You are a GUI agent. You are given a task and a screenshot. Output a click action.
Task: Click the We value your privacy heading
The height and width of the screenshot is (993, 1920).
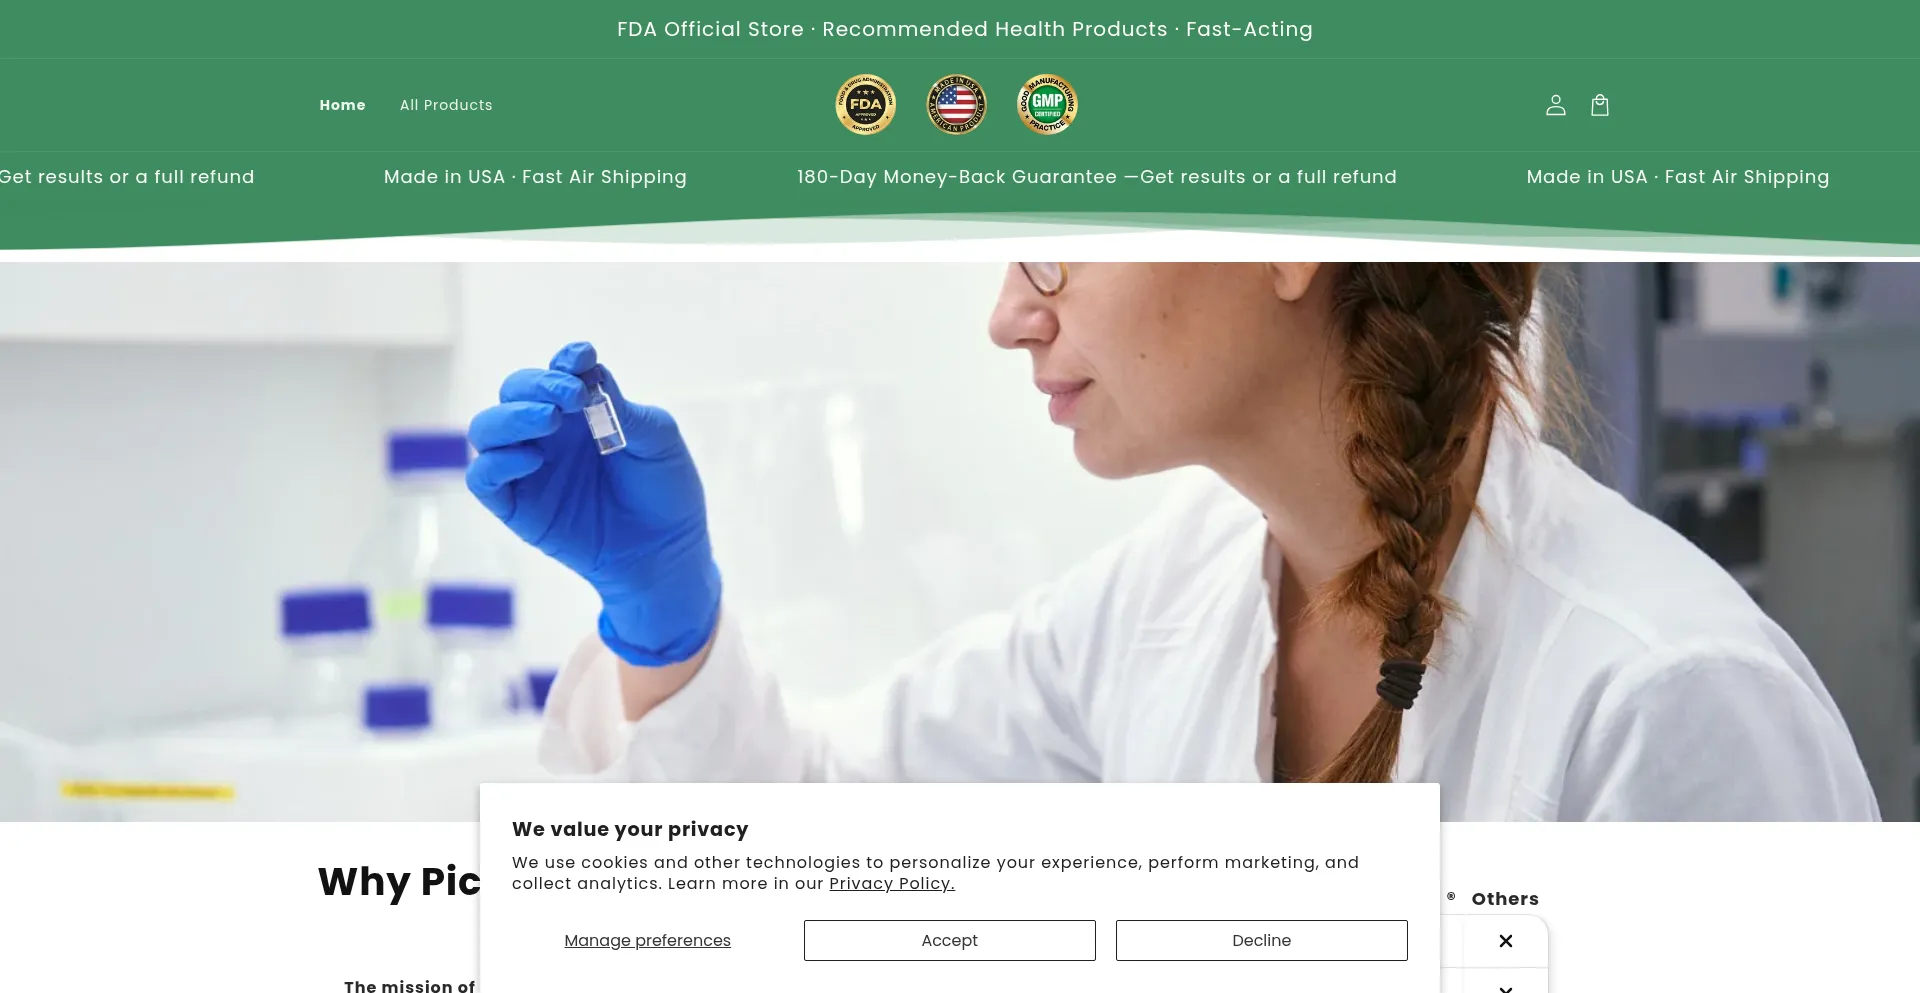pos(630,829)
